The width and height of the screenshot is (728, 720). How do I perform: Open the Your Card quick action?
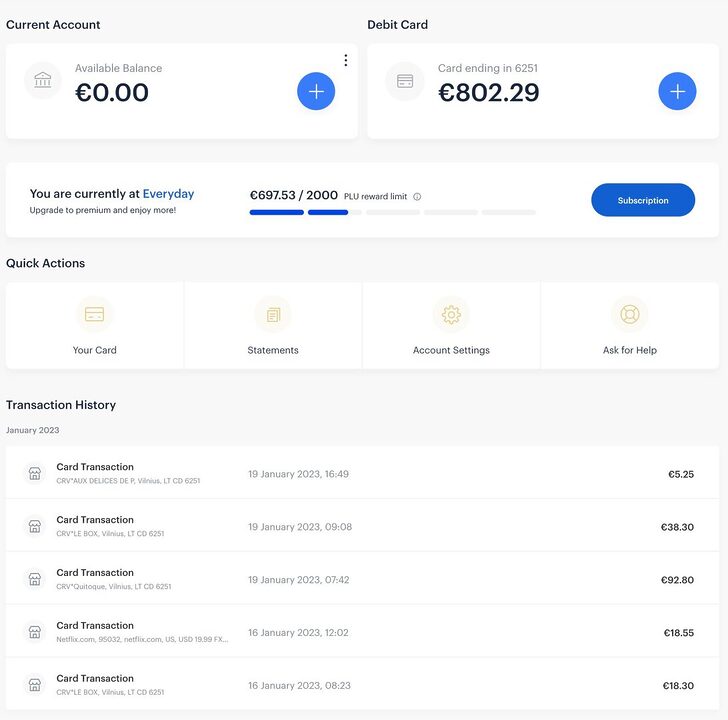[95, 325]
